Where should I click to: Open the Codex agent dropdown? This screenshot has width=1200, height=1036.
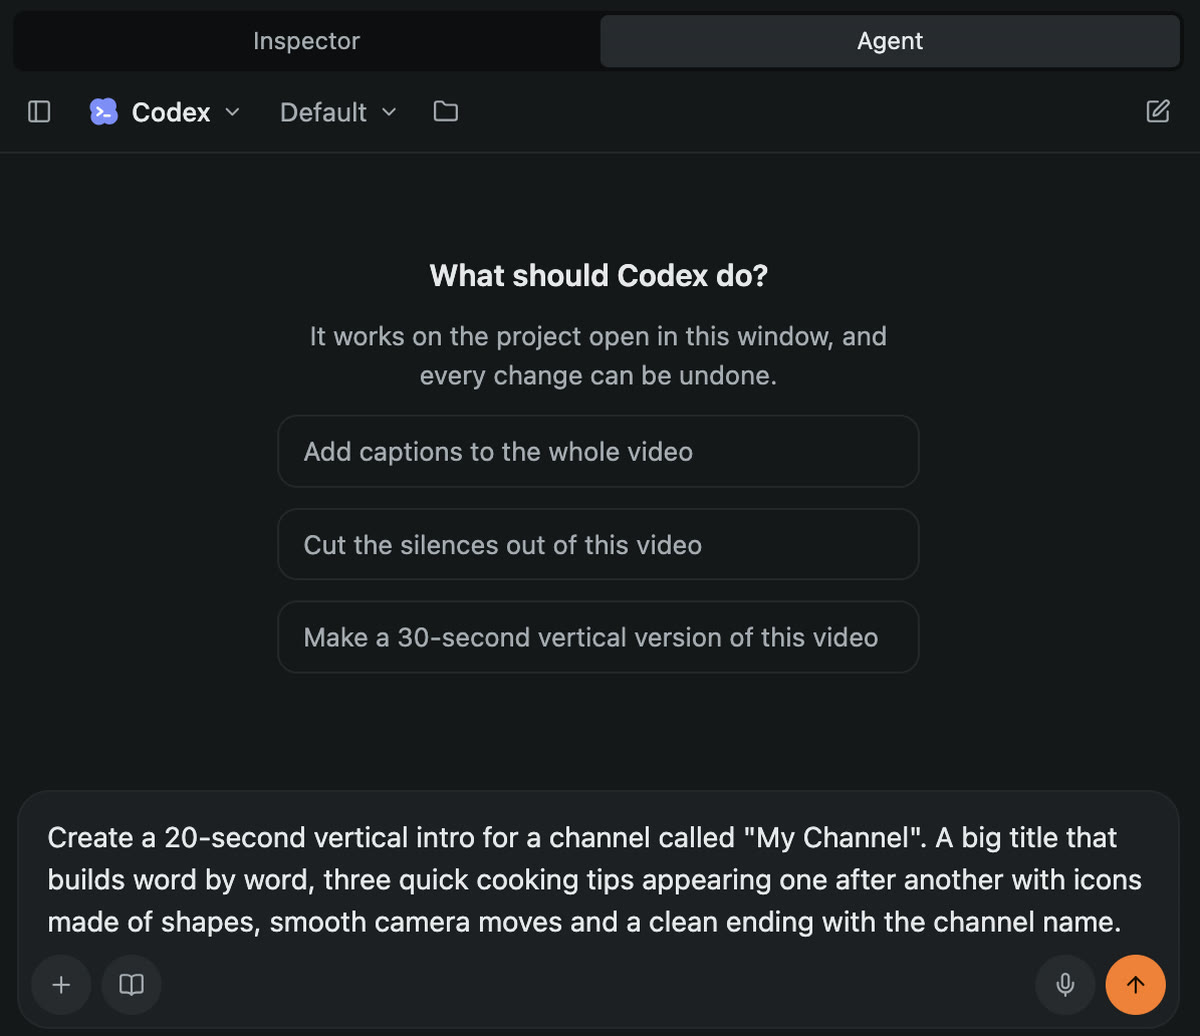pos(165,112)
